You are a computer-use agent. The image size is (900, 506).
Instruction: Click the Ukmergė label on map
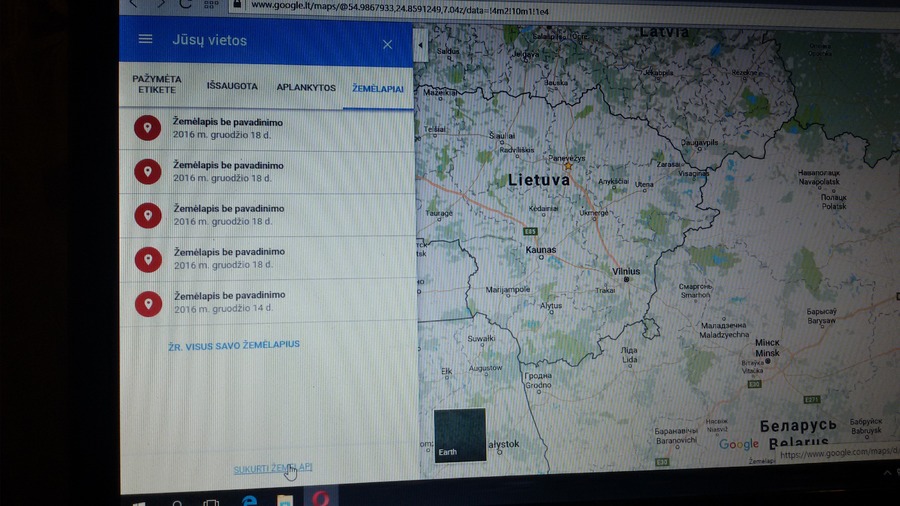coord(593,213)
